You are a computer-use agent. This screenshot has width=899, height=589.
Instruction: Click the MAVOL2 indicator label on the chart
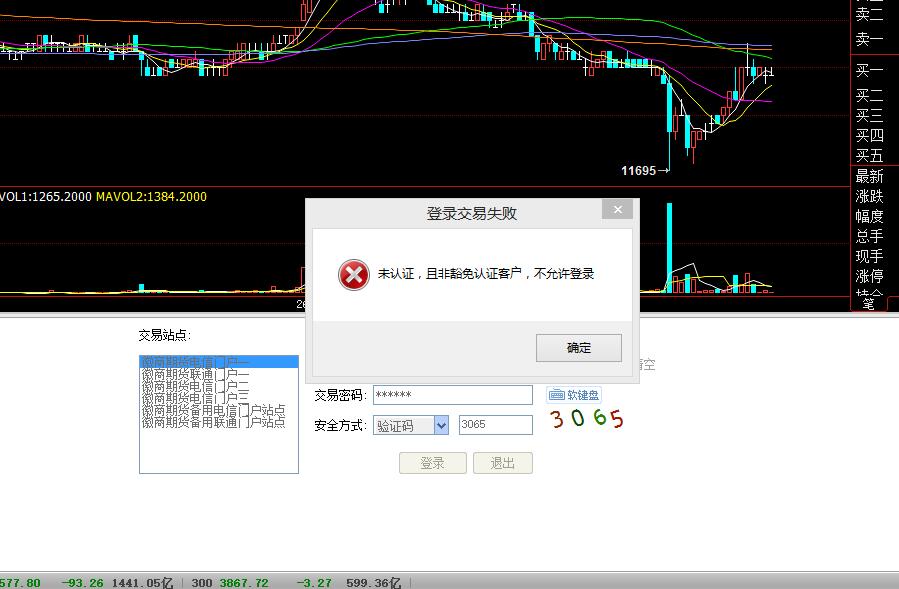tap(152, 197)
